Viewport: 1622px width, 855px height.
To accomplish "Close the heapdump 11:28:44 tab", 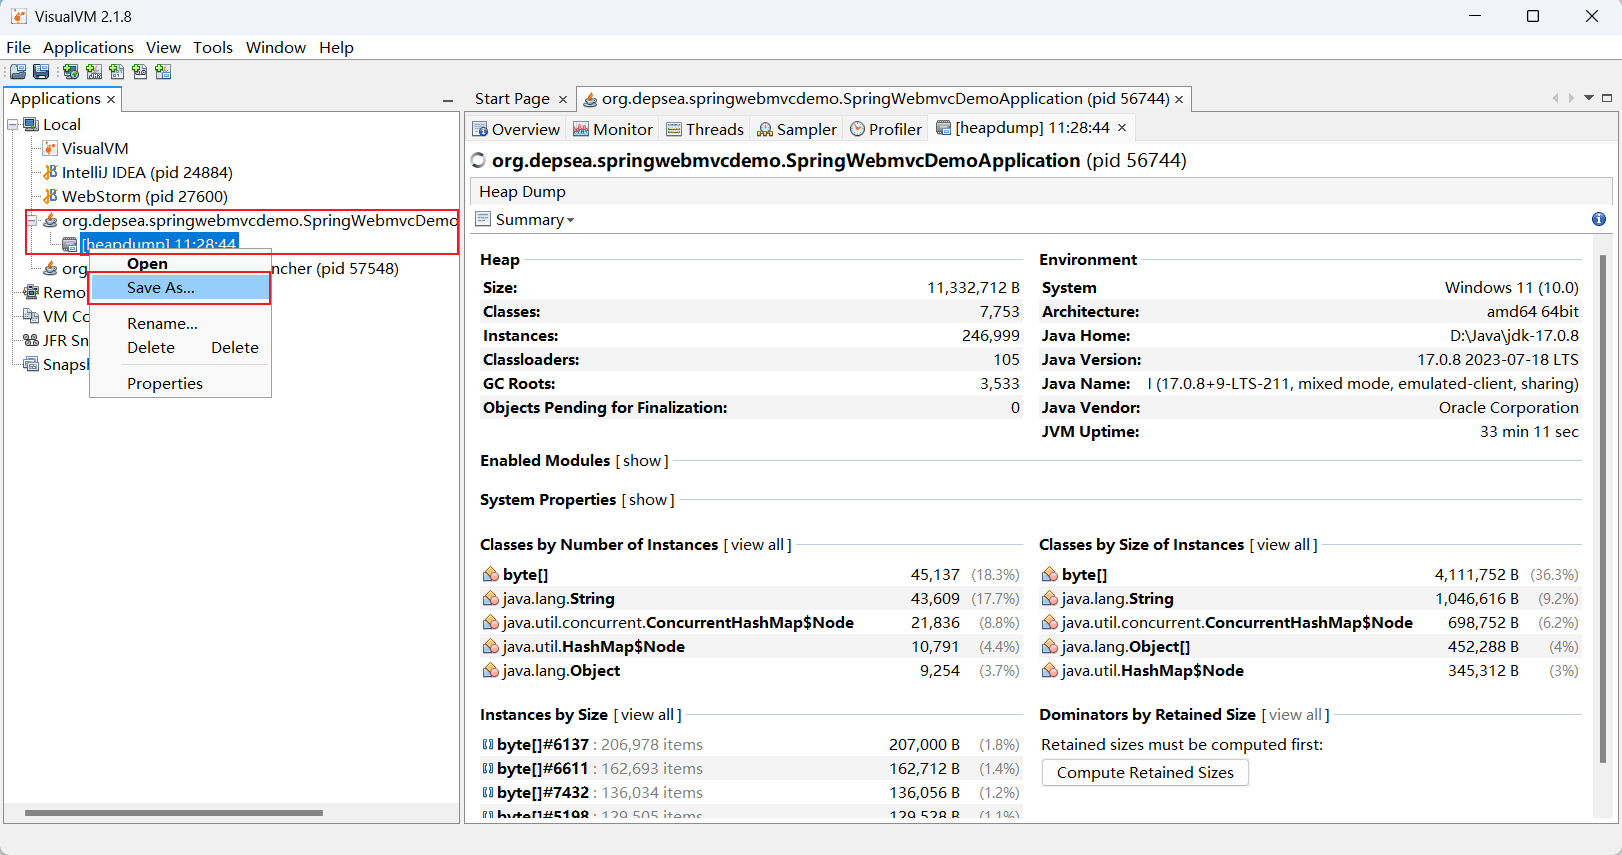I will (1122, 128).
